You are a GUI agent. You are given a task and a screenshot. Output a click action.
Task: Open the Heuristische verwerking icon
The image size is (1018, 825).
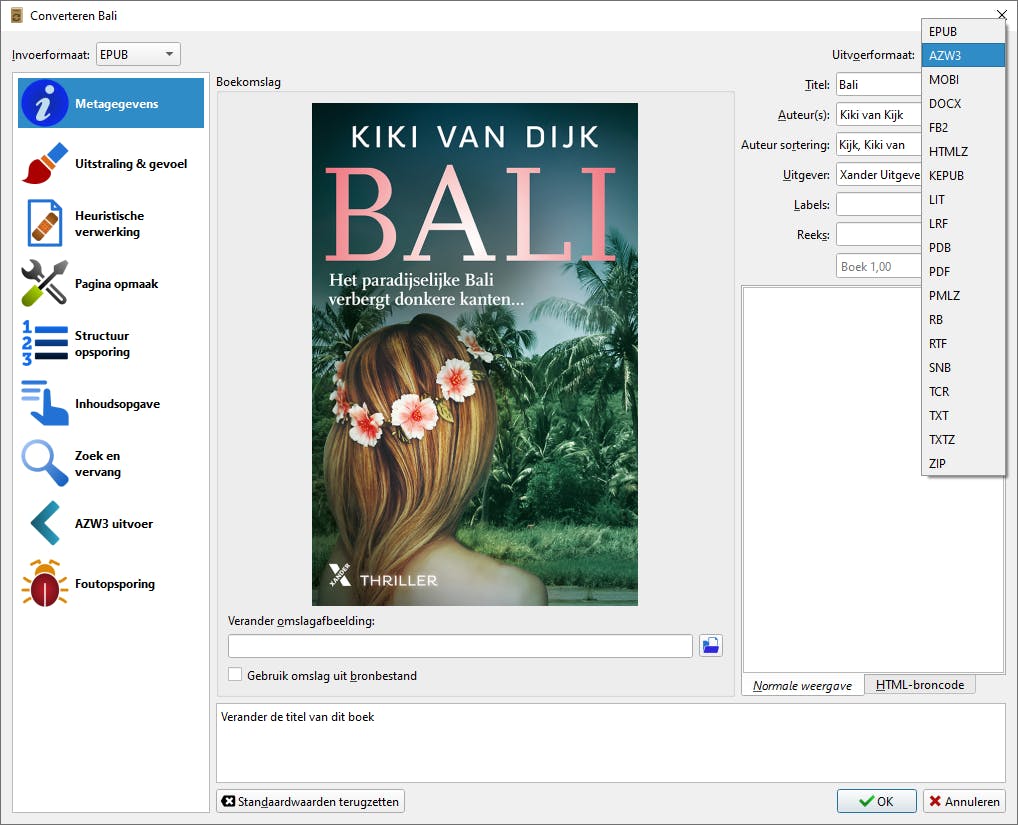tap(45, 224)
